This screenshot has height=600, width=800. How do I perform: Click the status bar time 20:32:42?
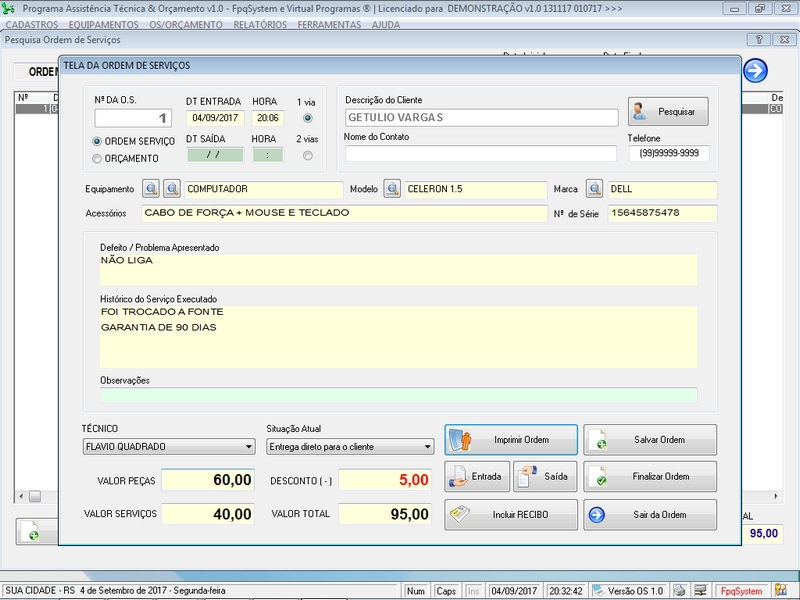(565, 591)
